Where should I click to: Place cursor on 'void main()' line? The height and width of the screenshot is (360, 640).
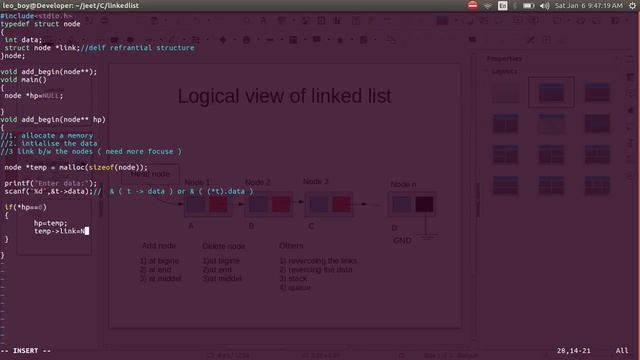coord(23,80)
